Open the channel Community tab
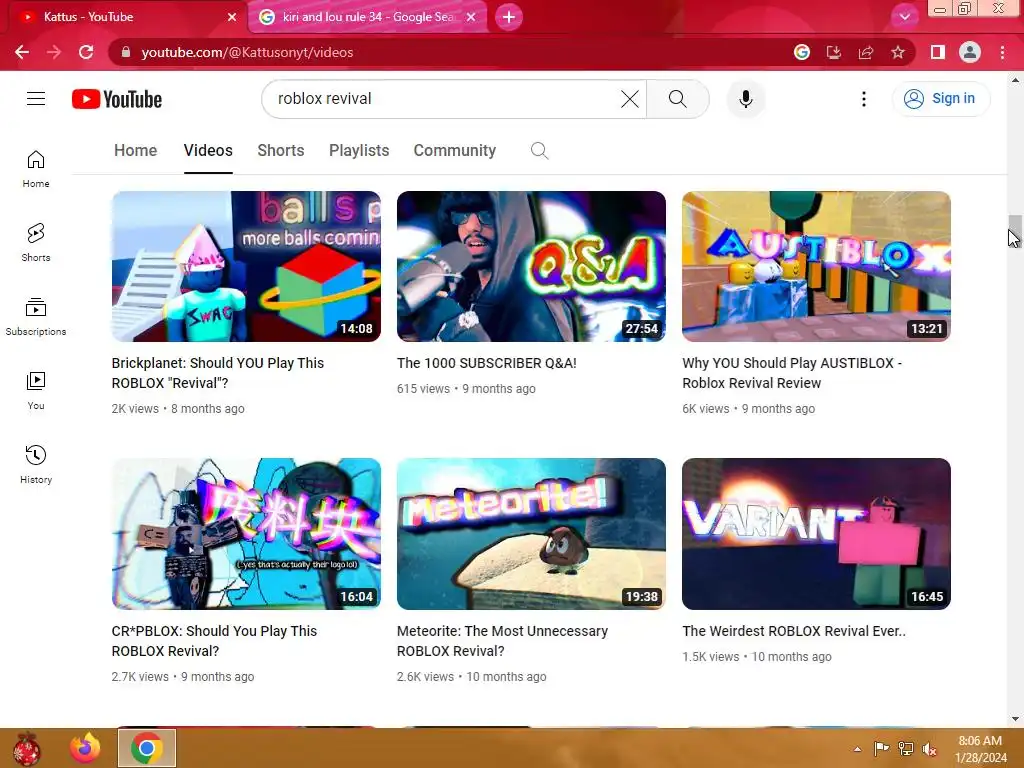The height and width of the screenshot is (768, 1024). pyautogui.click(x=455, y=150)
